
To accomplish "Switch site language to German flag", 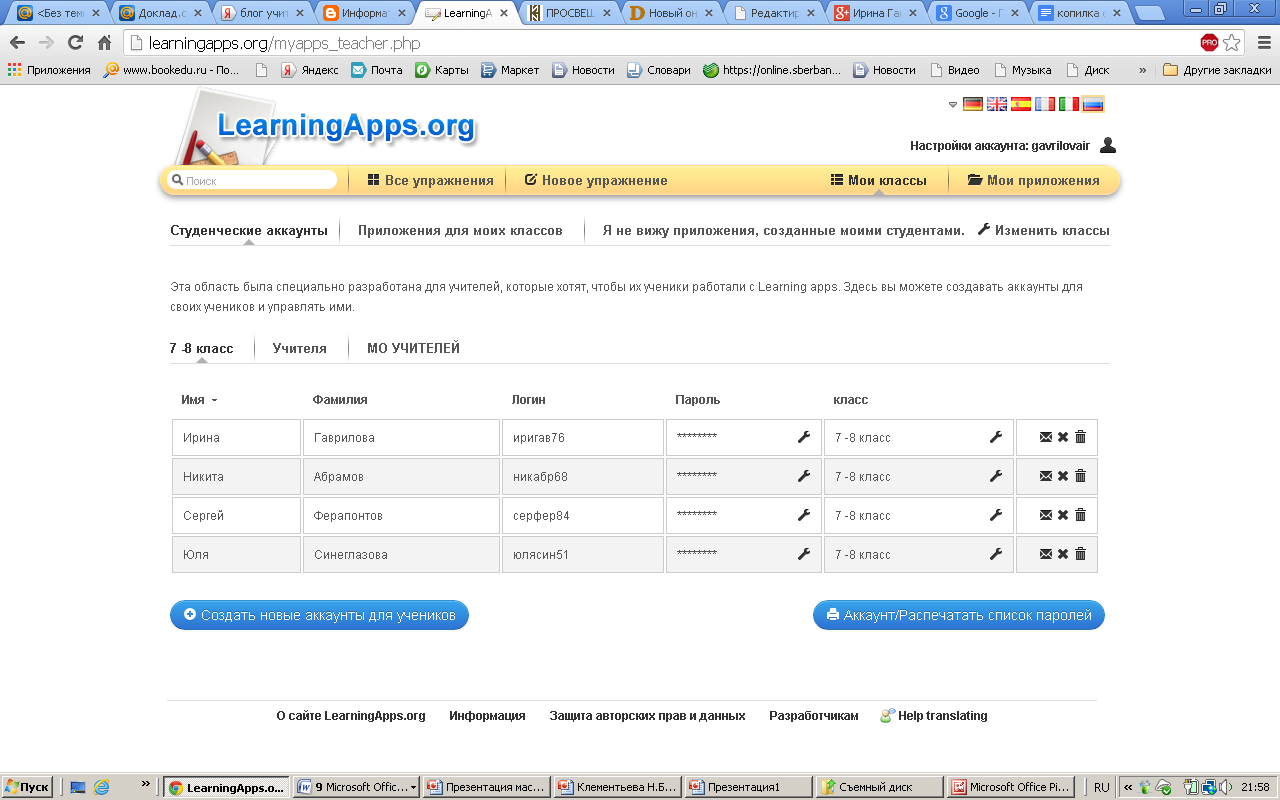I will [x=973, y=104].
